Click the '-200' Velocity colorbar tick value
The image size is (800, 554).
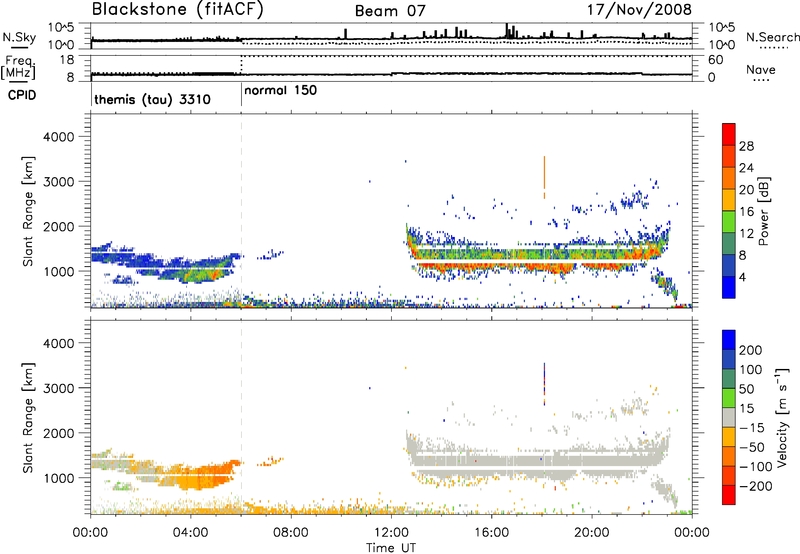(756, 486)
